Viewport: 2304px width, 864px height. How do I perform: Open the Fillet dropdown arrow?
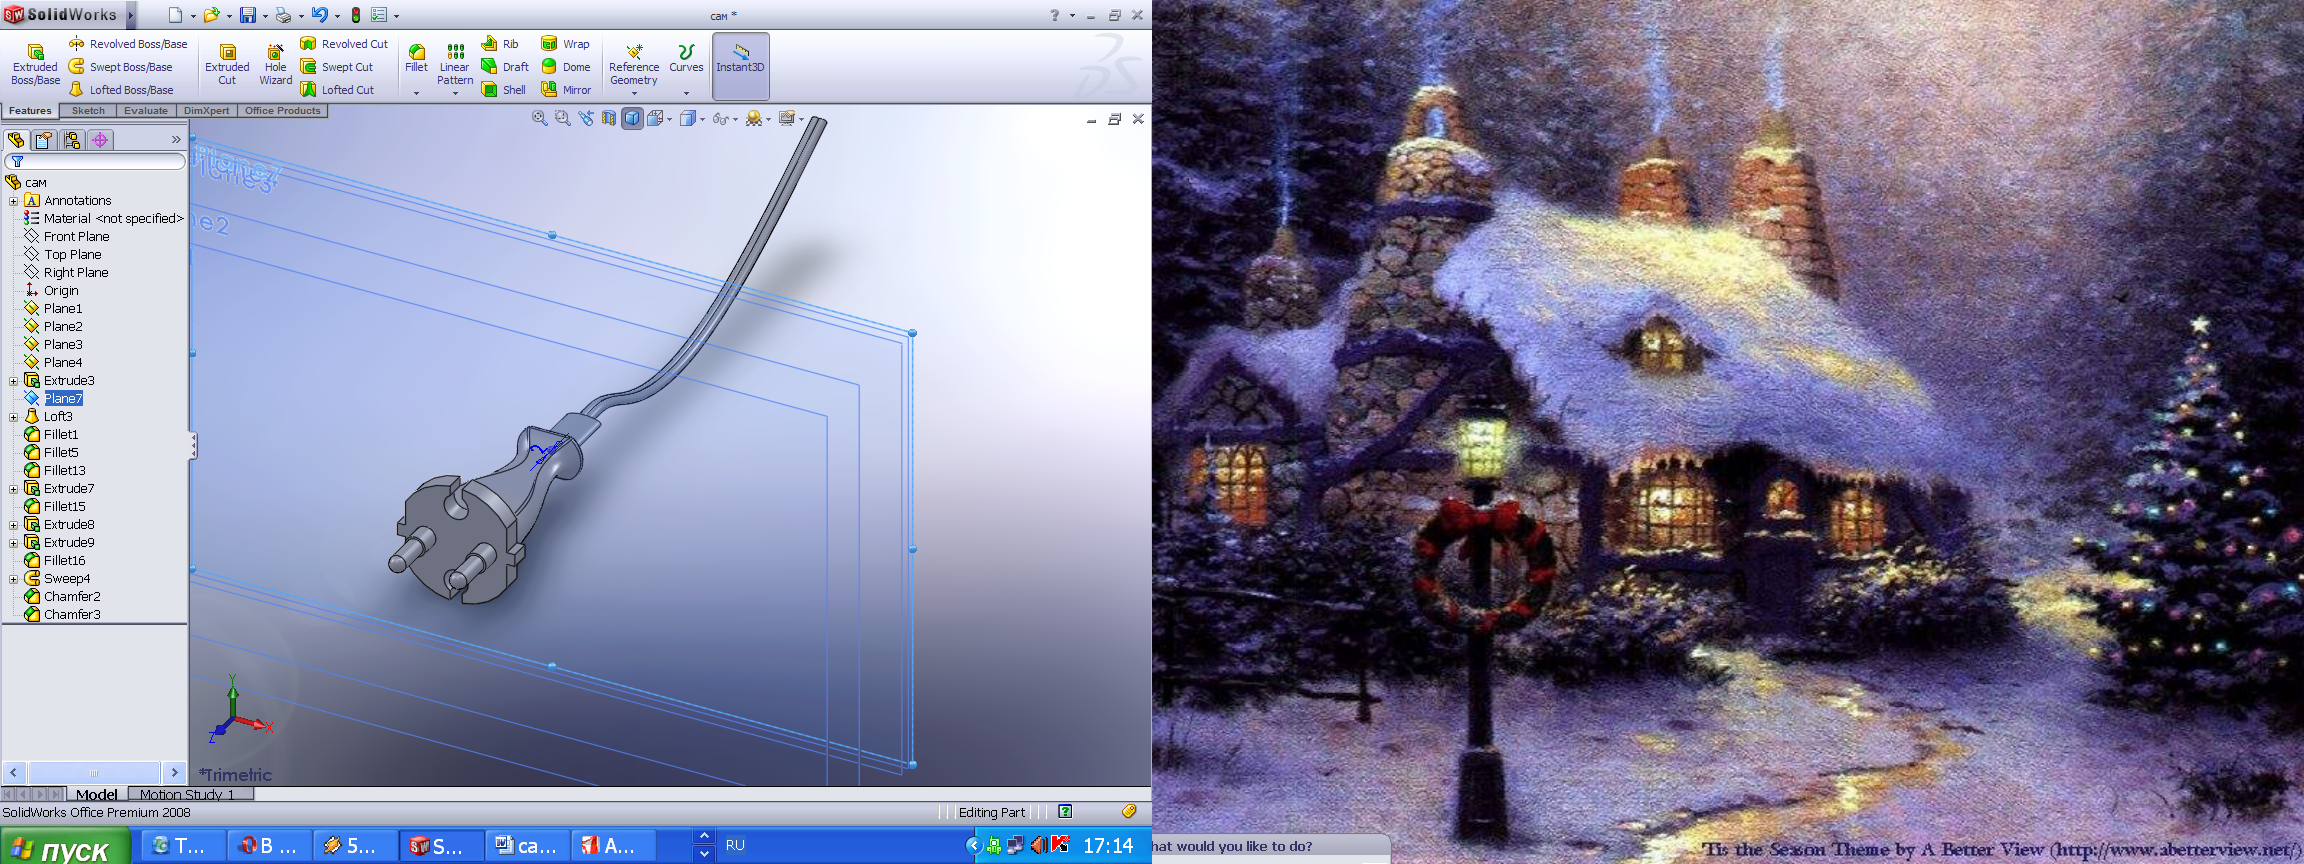(x=416, y=93)
